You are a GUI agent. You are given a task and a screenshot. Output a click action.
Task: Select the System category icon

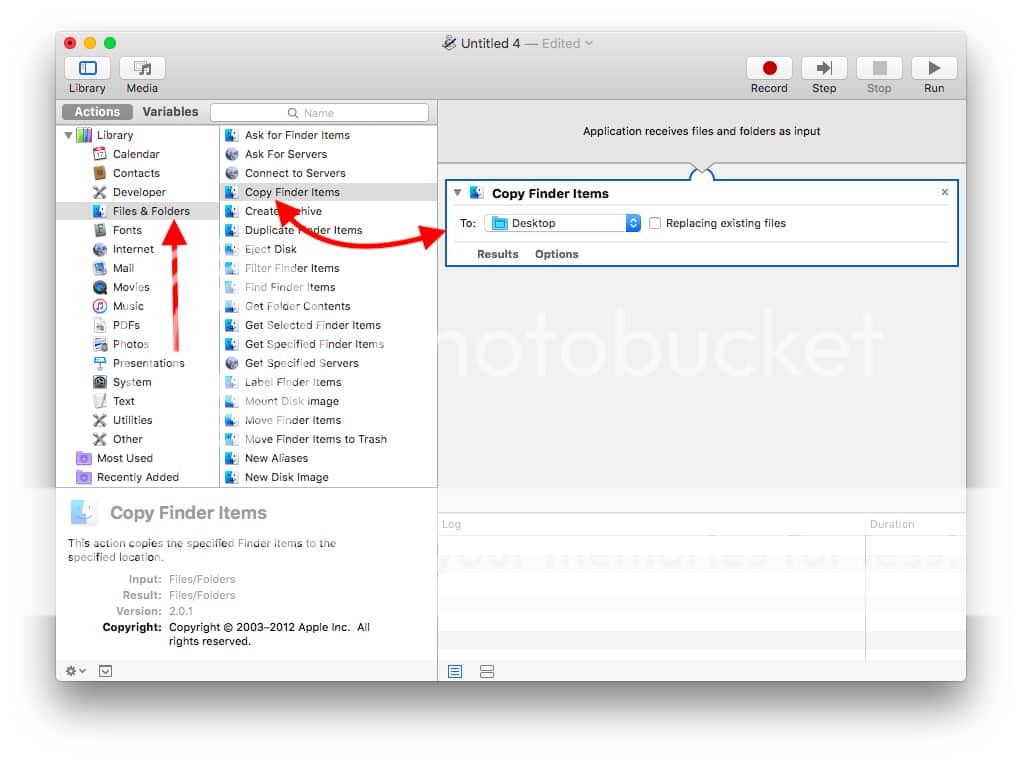click(x=100, y=382)
